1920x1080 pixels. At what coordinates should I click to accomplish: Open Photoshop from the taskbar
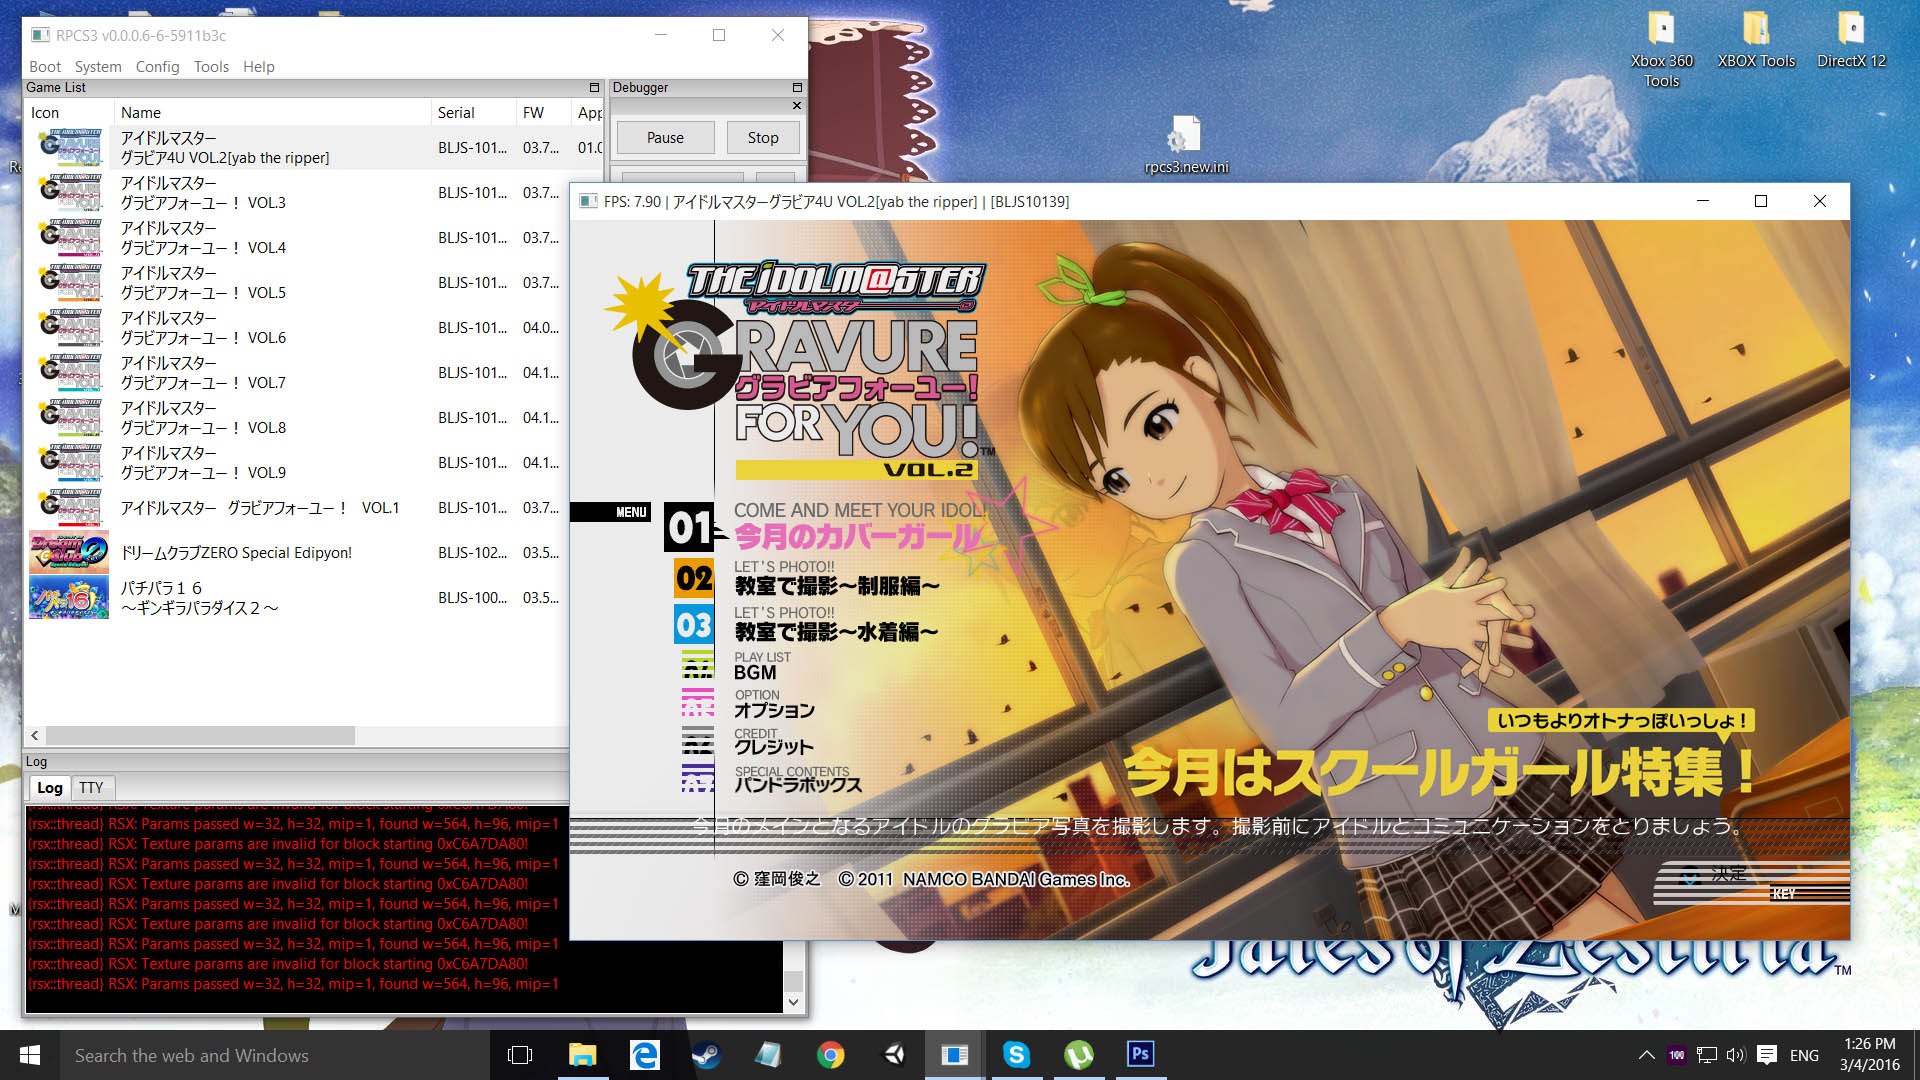[1140, 1055]
